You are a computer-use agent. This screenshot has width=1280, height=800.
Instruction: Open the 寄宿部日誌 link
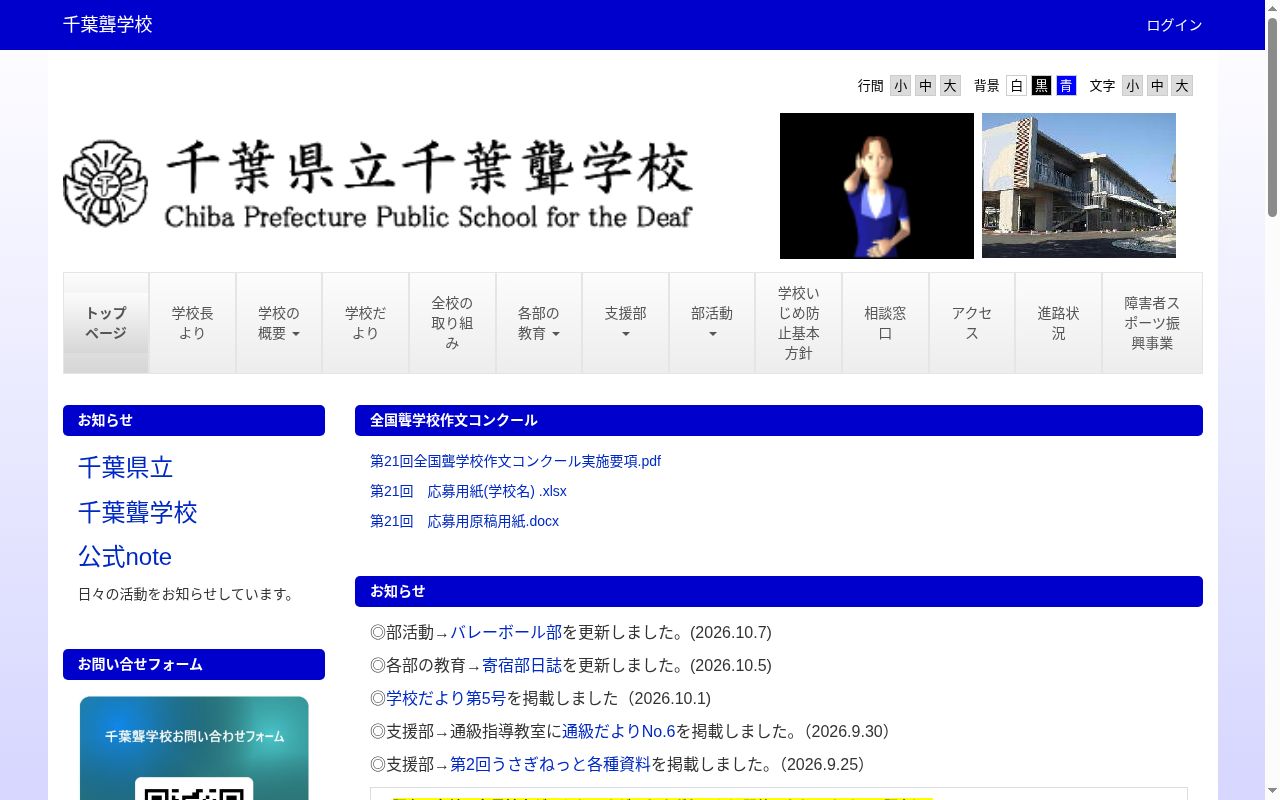tap(522, 665)
